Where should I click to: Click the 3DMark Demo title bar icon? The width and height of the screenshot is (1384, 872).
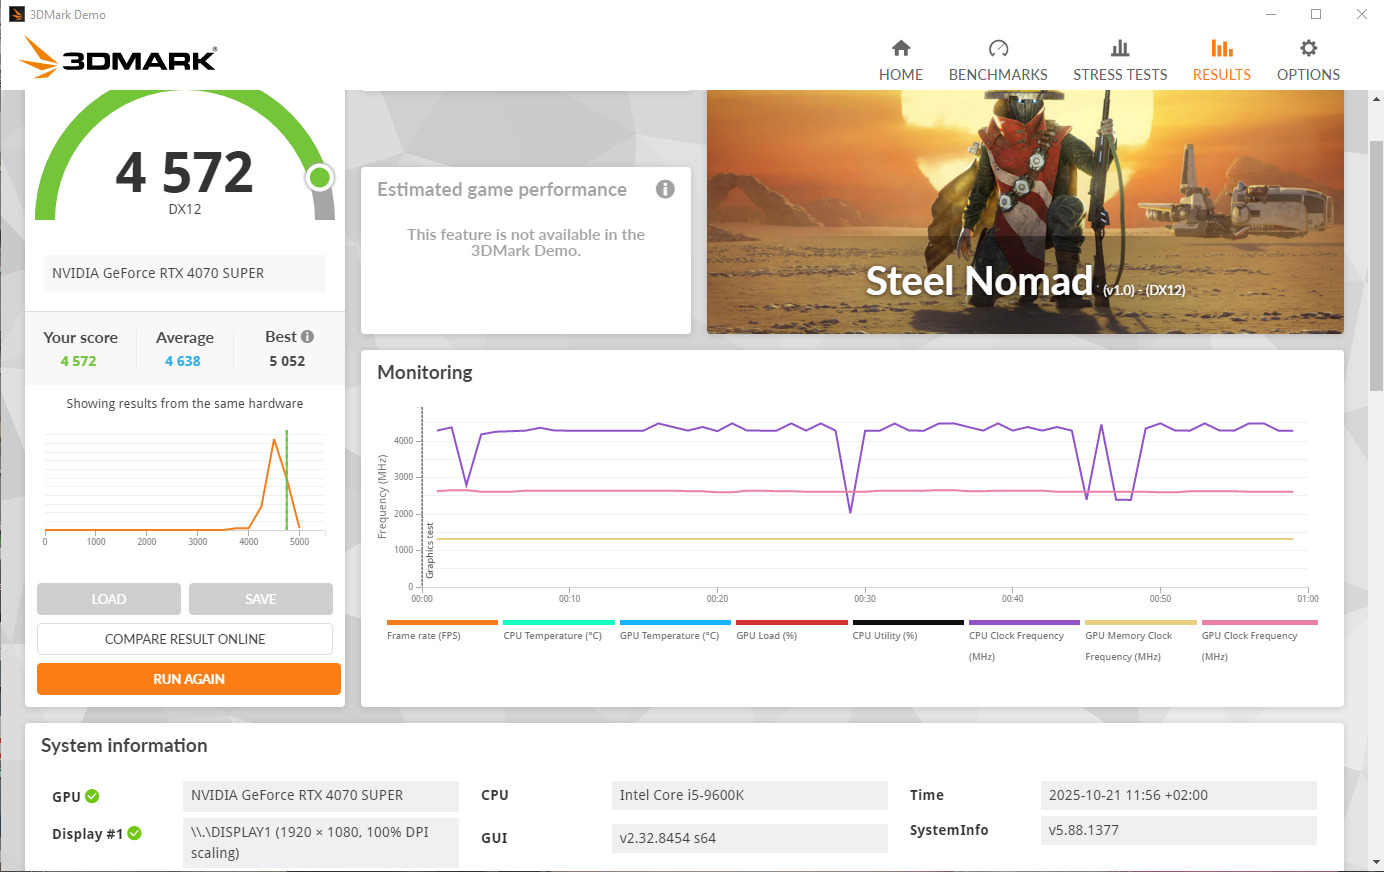click(x=16, y=14)
